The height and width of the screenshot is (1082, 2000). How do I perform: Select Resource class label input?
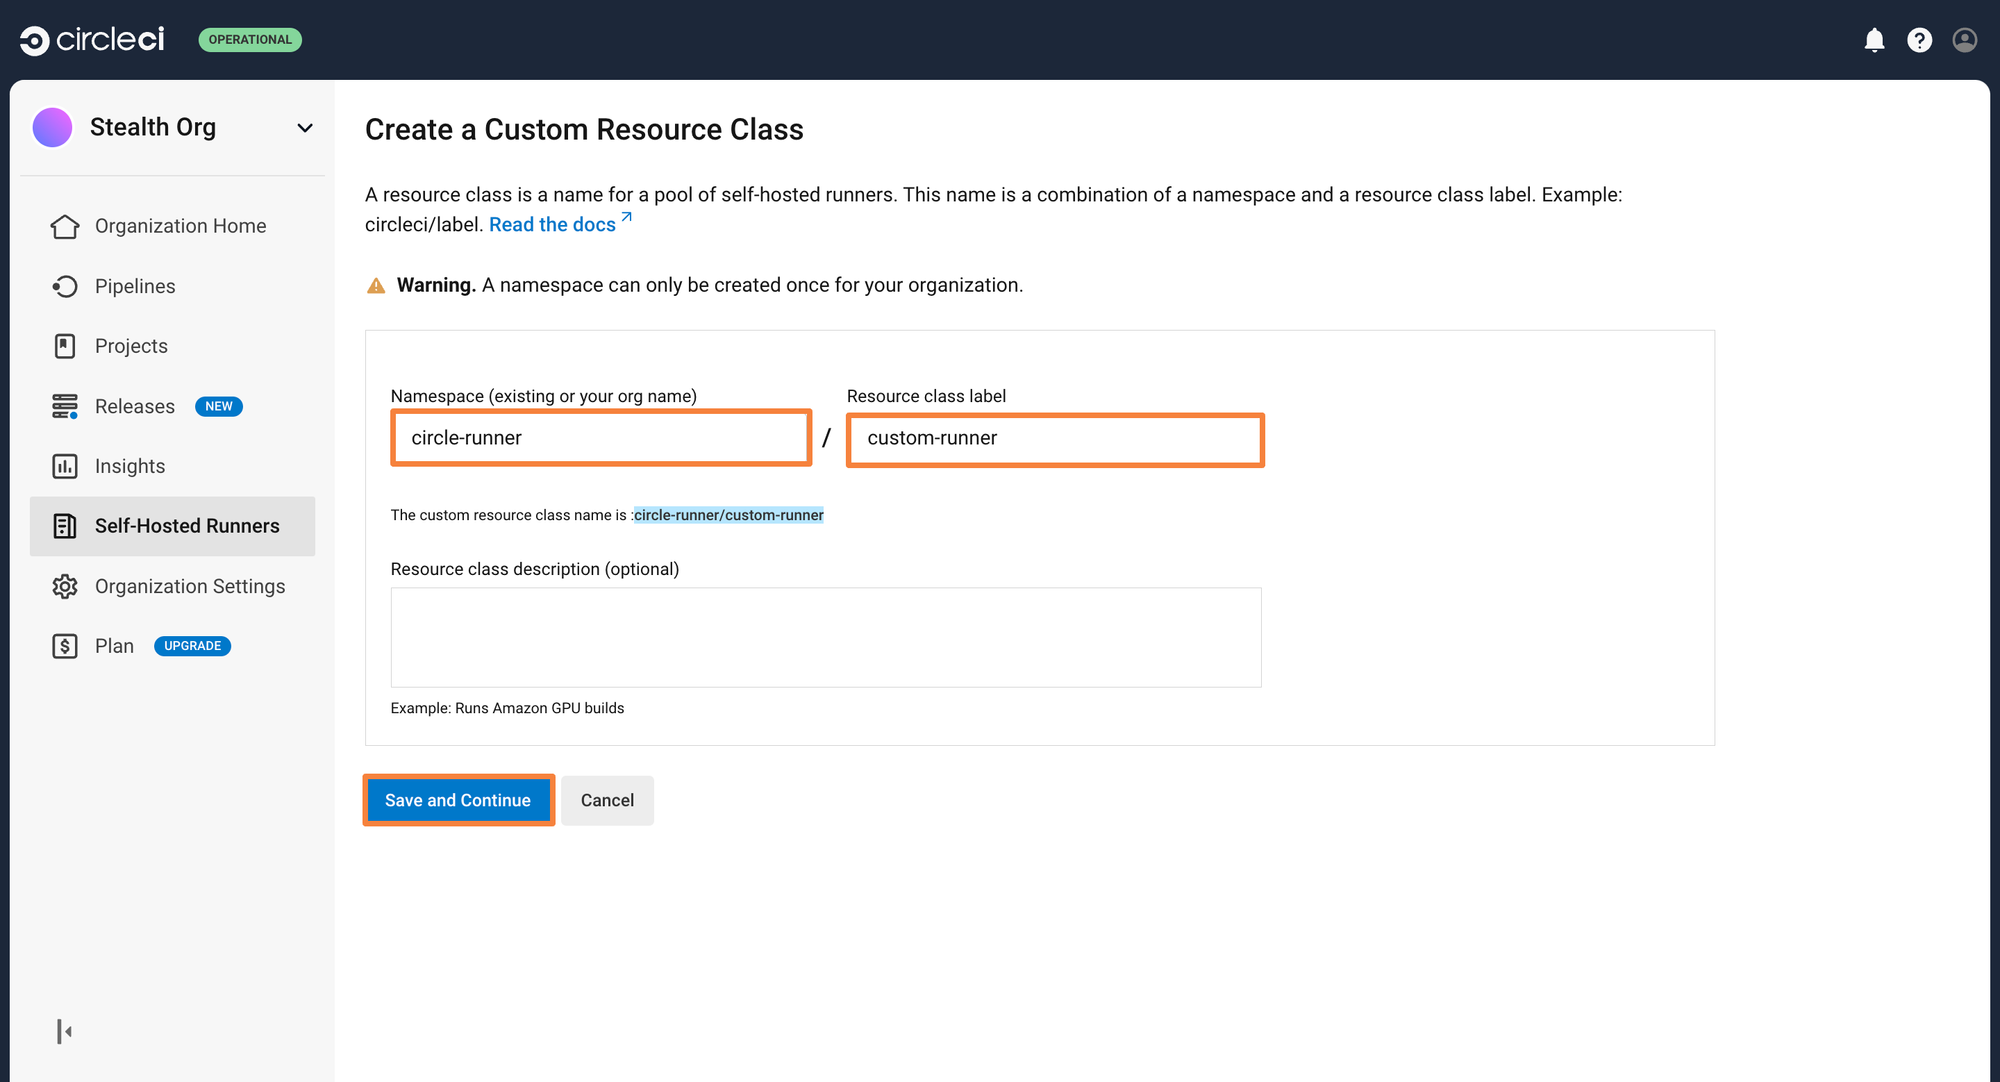[x=1055, y=437]
